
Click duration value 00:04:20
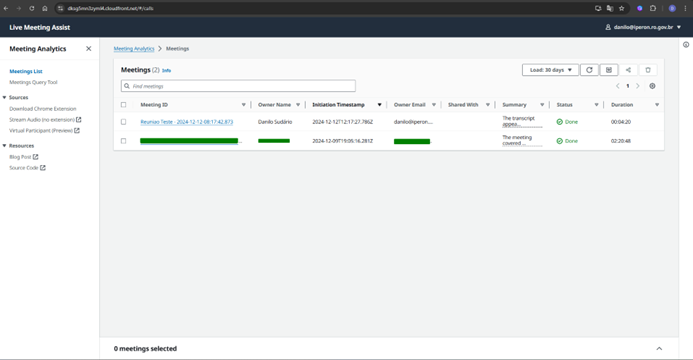pyautogui.click(x=621, y=122)
